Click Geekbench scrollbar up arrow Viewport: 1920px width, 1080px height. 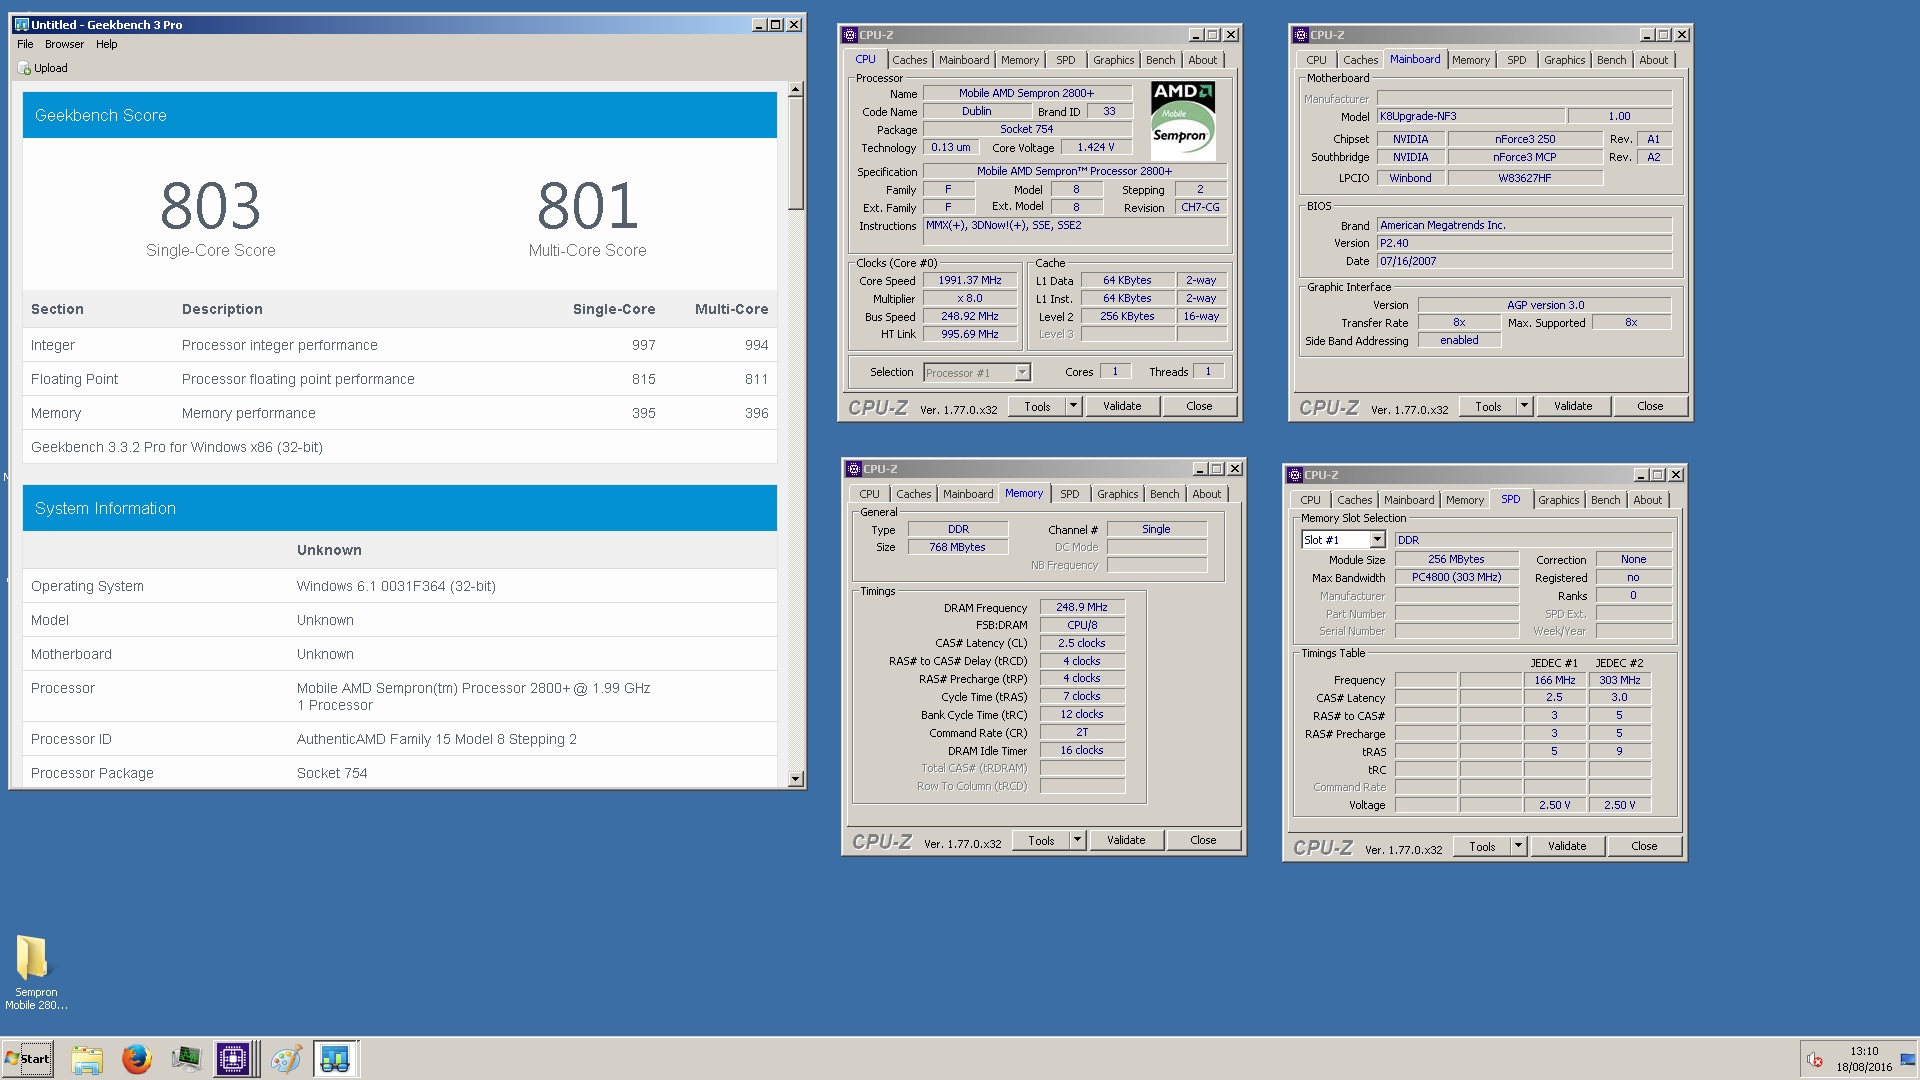795,89
